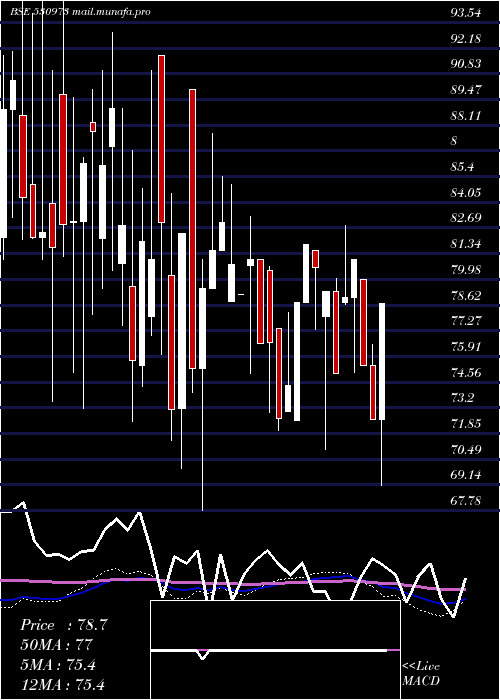Image resolution: width=500 pixels, height=700 pixels.
Task: Click the 79.98 price axis label
Action: point(466,270)
